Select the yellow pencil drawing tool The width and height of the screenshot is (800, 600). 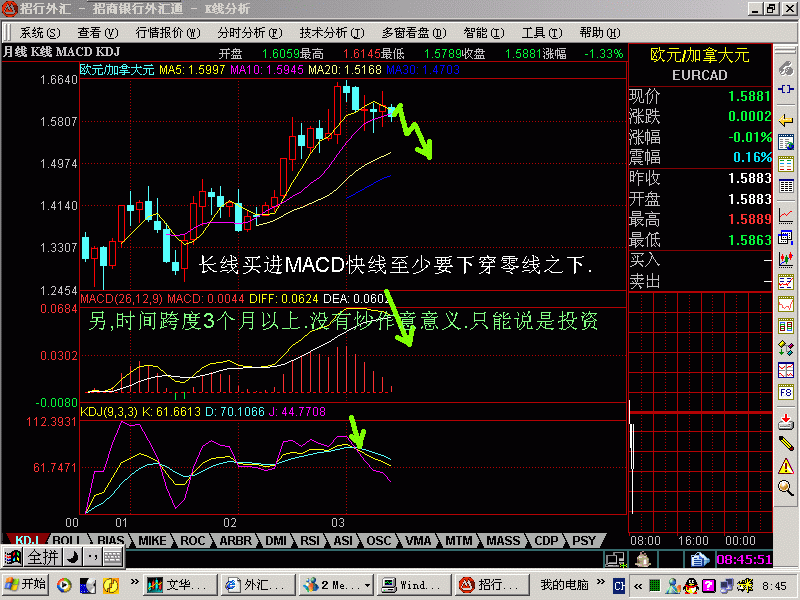(786, 443)
